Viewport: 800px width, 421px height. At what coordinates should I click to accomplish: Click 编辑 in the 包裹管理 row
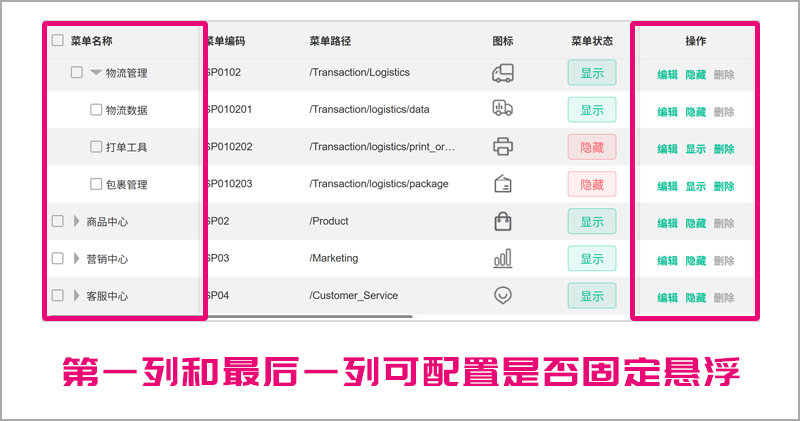(667, 186)
